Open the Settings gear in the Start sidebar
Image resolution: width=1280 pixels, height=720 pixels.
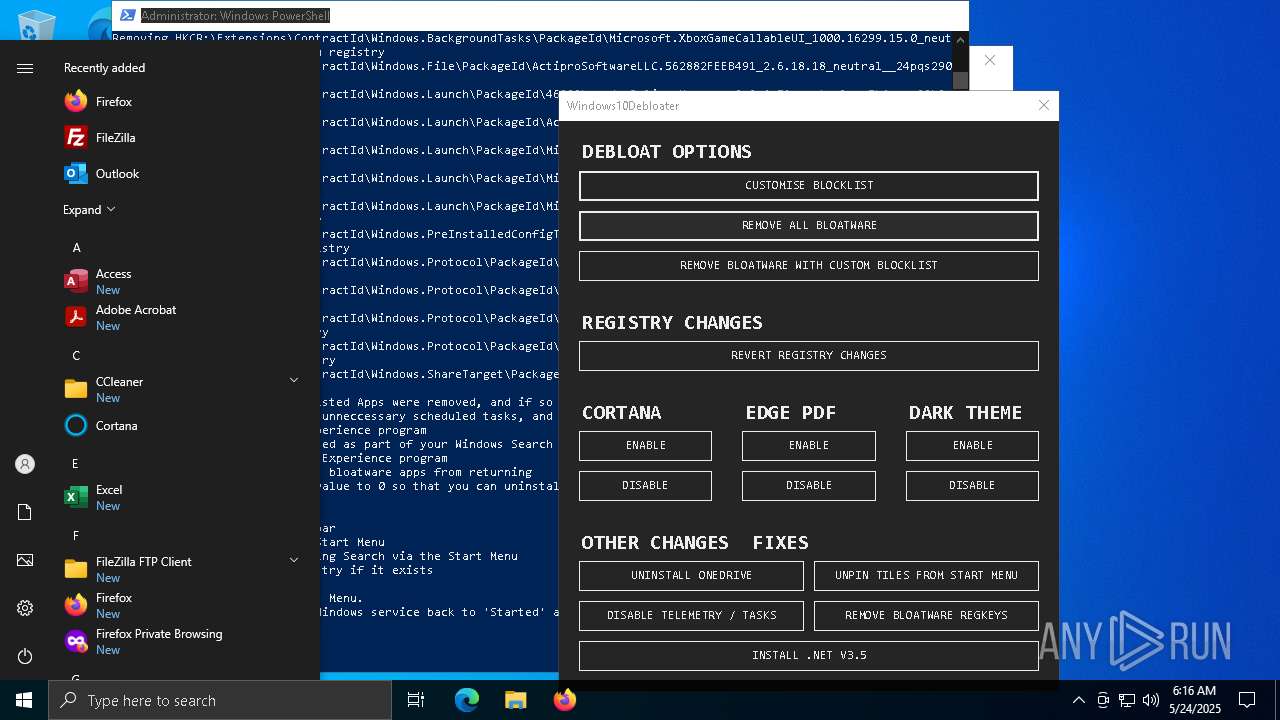pos(25,608)
